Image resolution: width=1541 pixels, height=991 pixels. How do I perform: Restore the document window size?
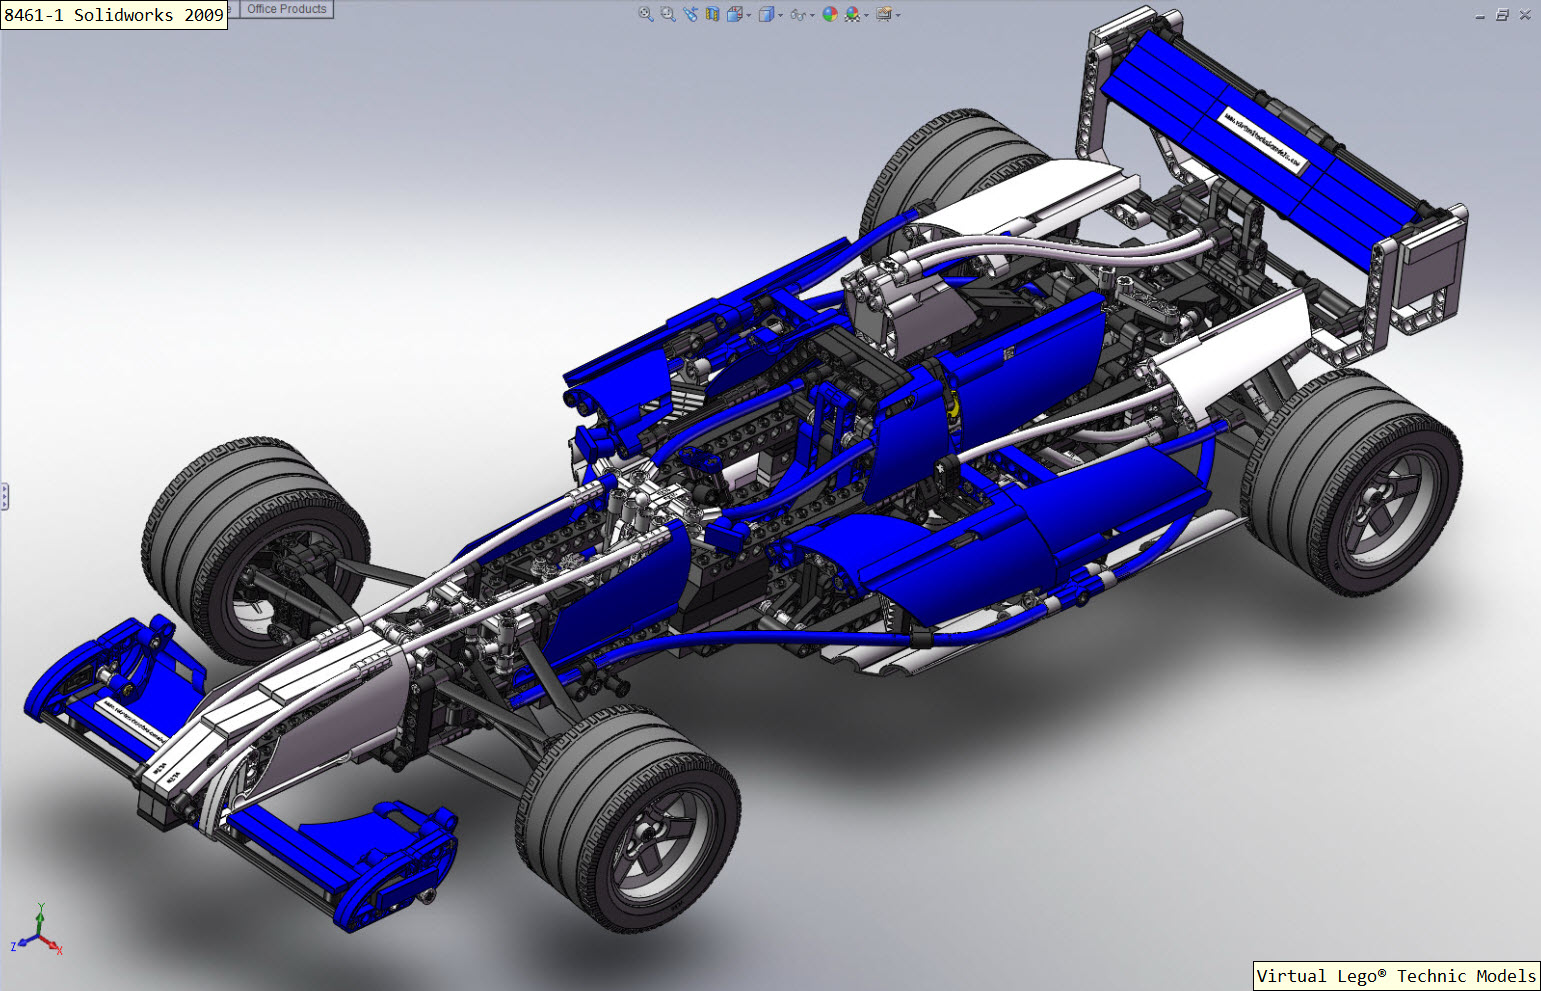pyautogui.click(x=1502, y=15)
